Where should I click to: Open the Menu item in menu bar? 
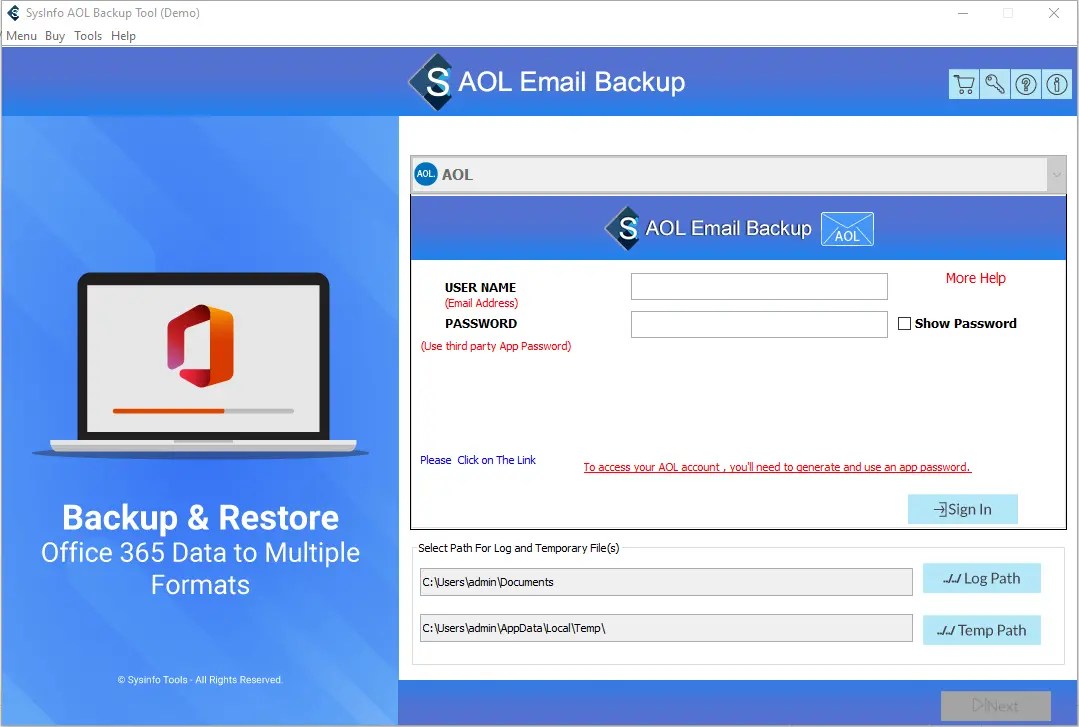pyautogui.click(x=21, y=35)
